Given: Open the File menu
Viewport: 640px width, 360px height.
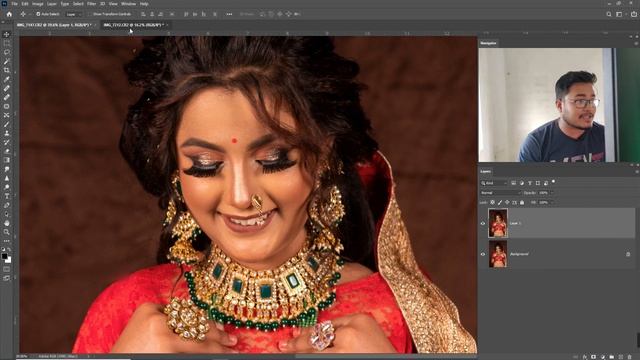Looking at the screenshot, I should 14,4.
